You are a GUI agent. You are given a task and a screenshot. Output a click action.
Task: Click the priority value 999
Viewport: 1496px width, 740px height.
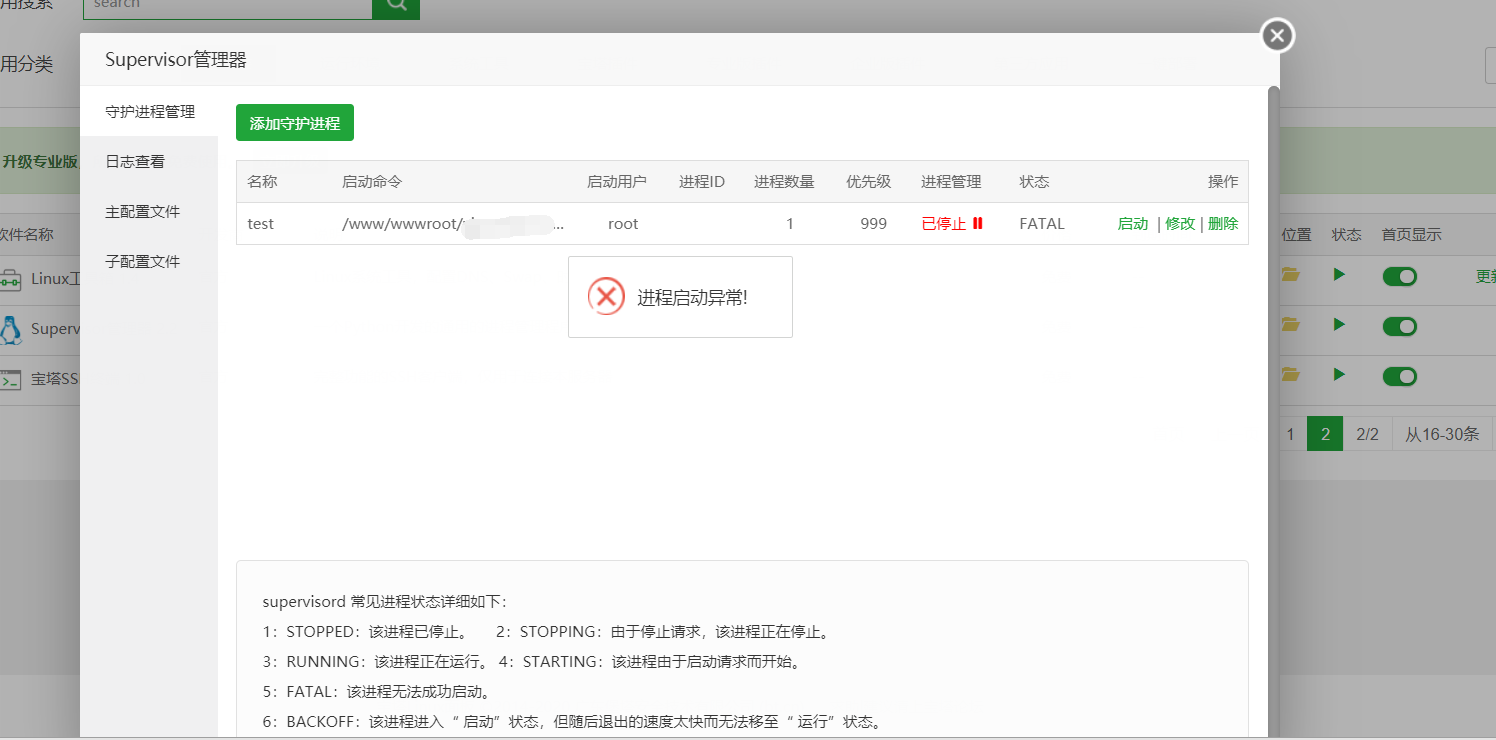click(873, 224)
